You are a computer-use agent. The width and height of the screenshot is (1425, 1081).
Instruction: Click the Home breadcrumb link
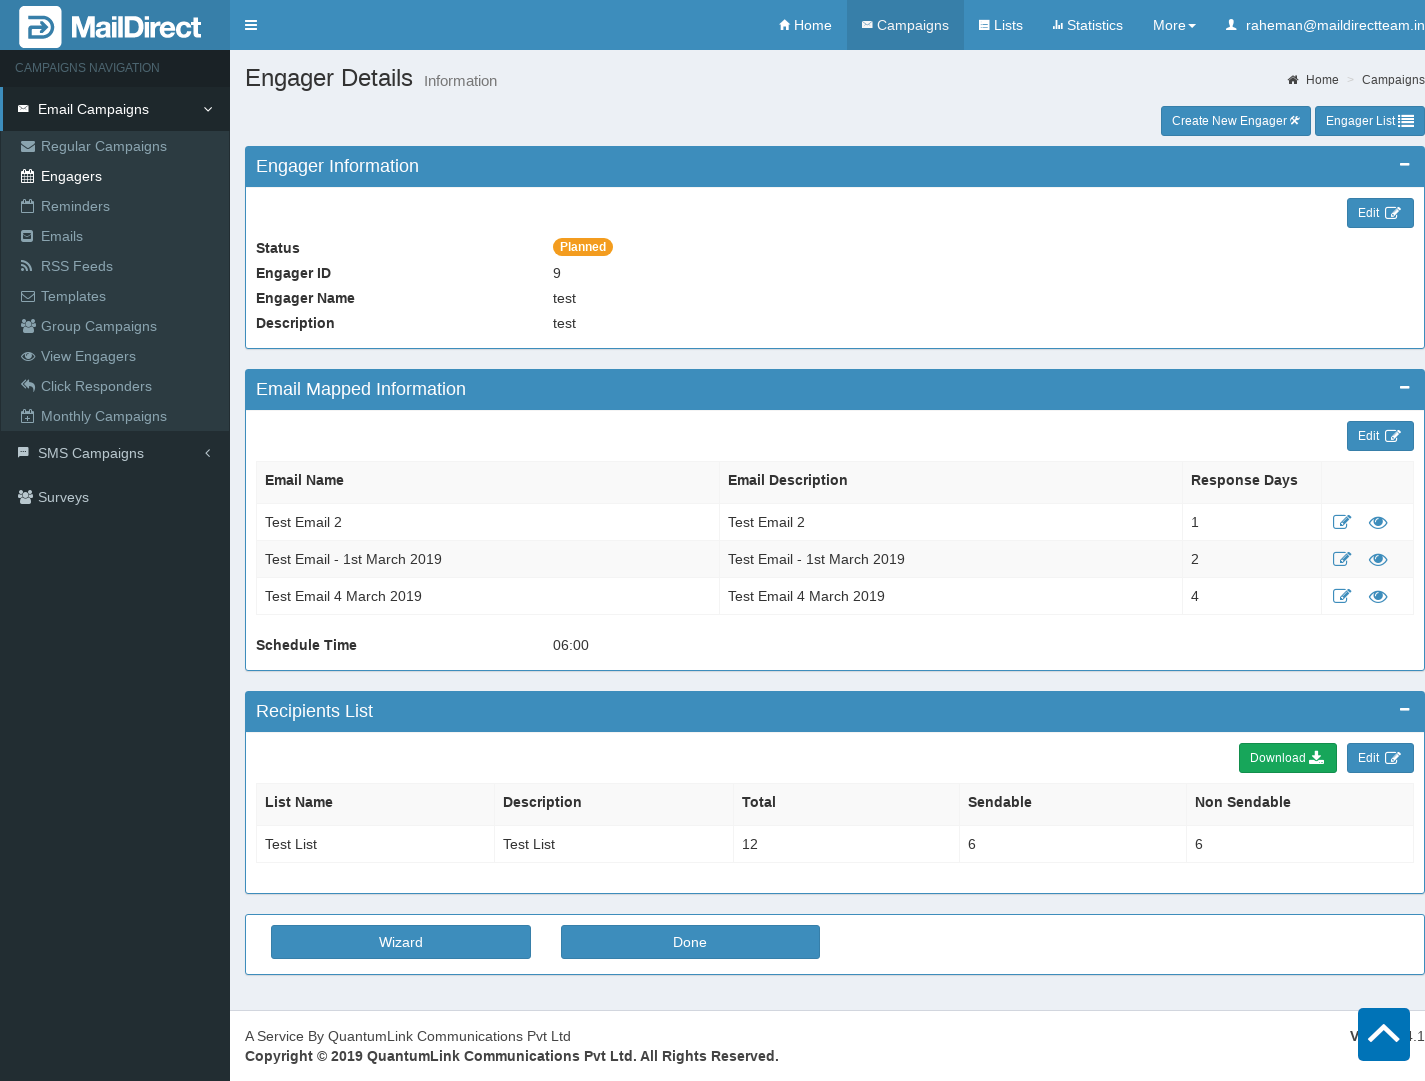[1321, 80]
